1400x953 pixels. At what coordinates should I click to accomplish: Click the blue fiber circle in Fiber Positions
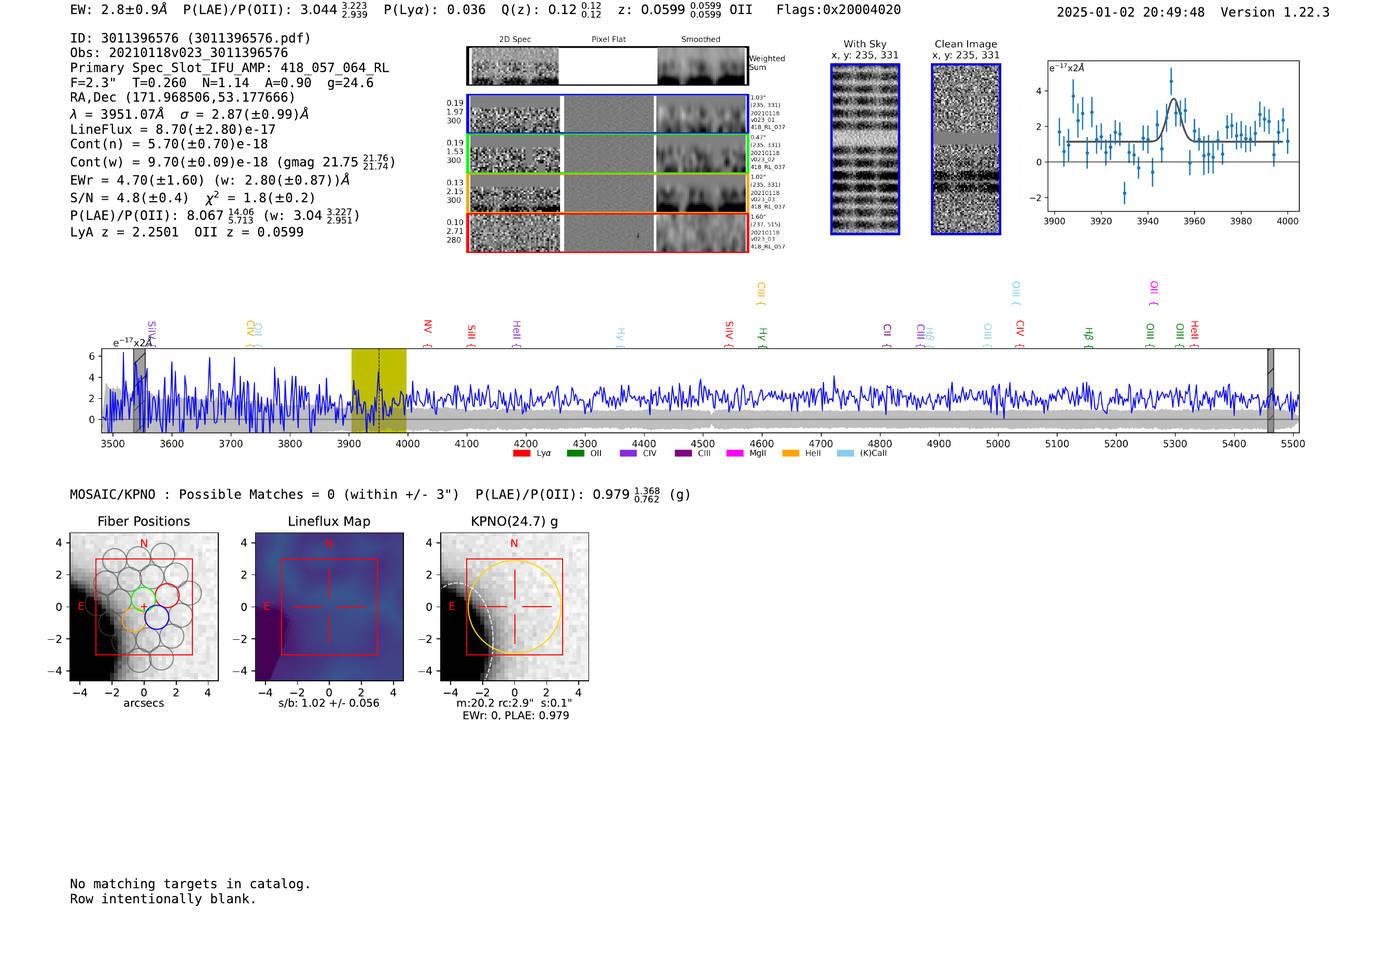(x=156, y=618)
